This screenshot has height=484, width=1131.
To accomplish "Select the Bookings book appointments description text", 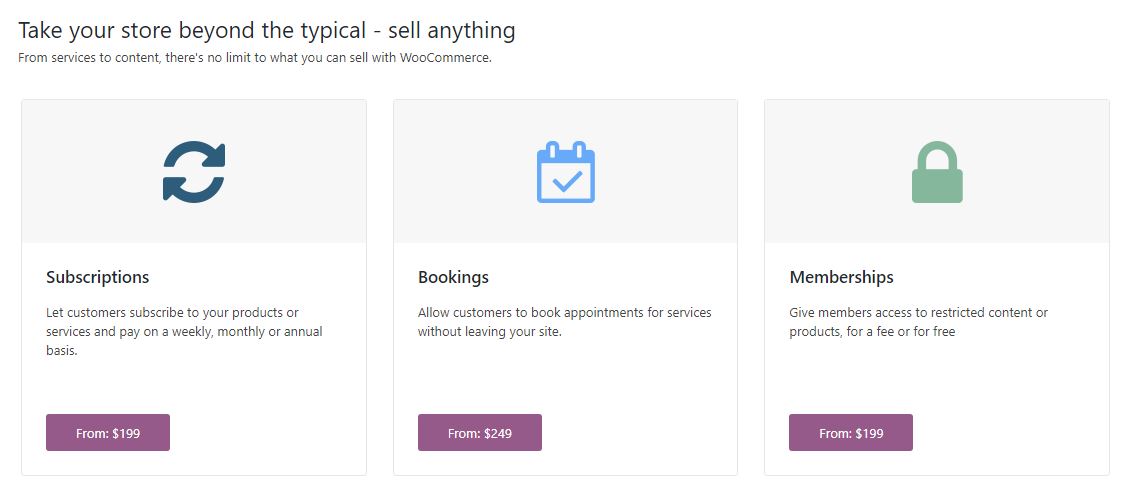I will (565, 322).
